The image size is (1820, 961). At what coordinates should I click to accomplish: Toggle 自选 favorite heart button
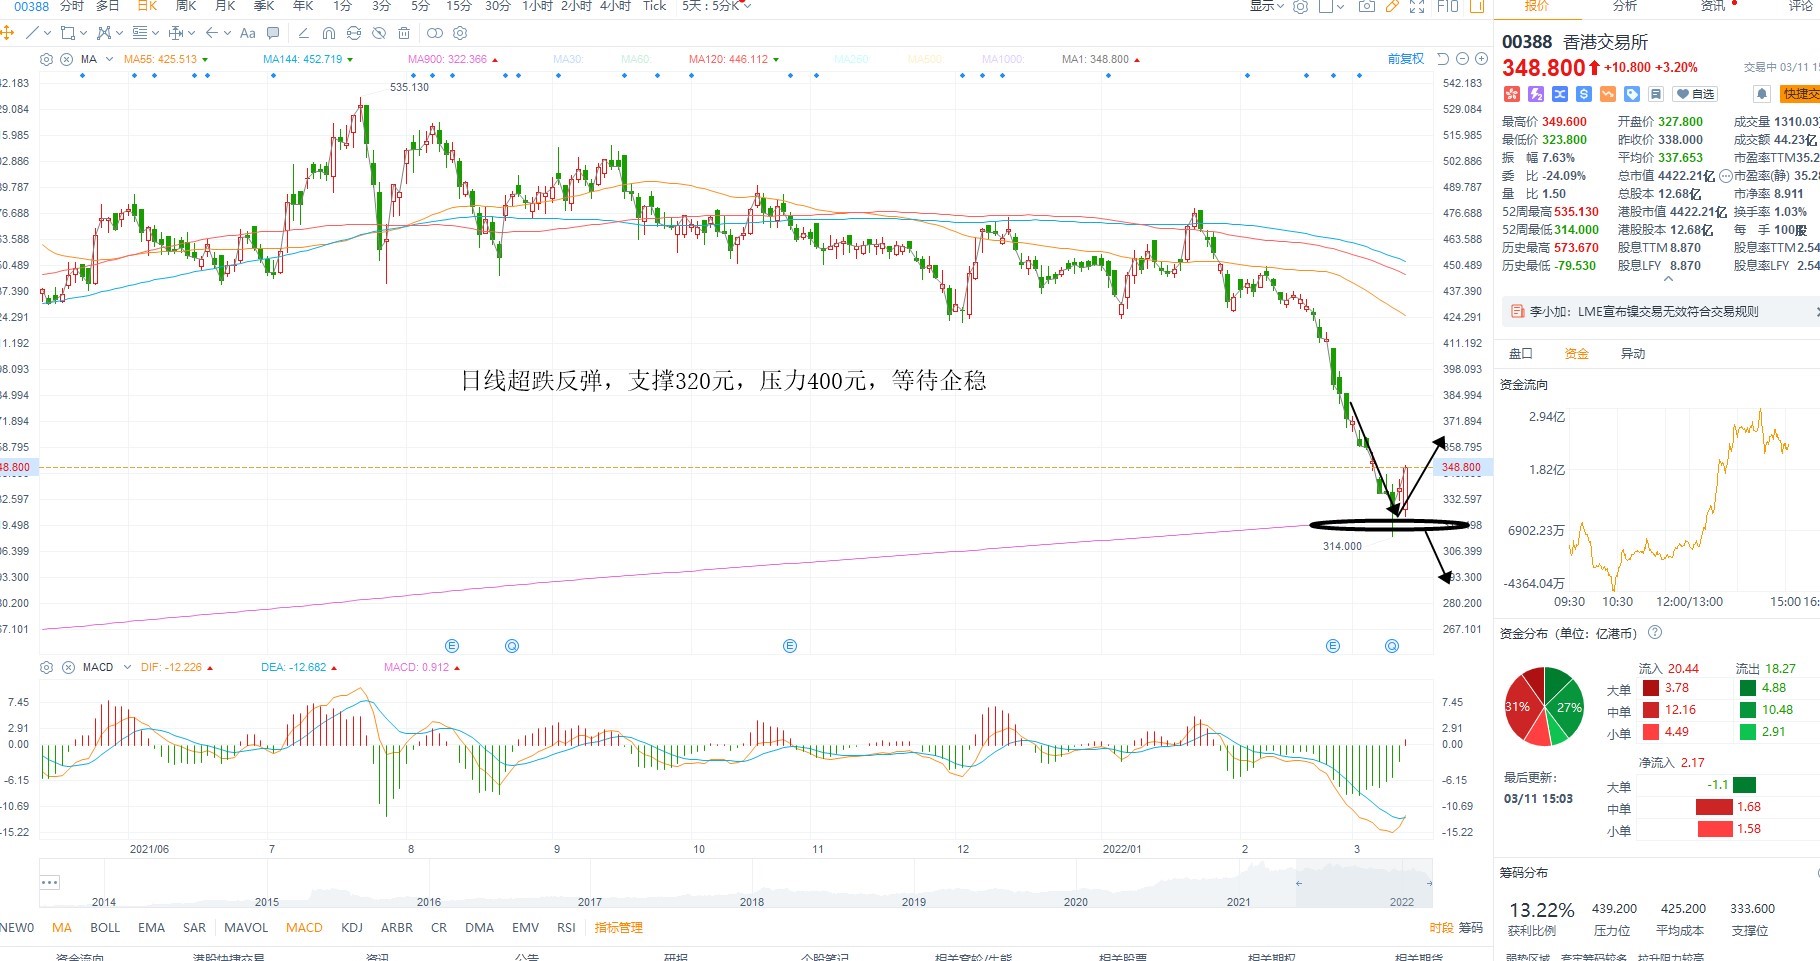pos(1695,94)
